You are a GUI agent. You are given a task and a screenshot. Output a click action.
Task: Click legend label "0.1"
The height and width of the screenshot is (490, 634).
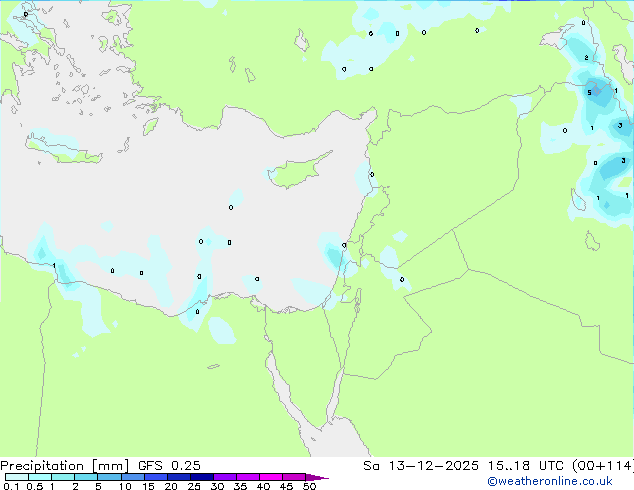[x=11, y=486]
